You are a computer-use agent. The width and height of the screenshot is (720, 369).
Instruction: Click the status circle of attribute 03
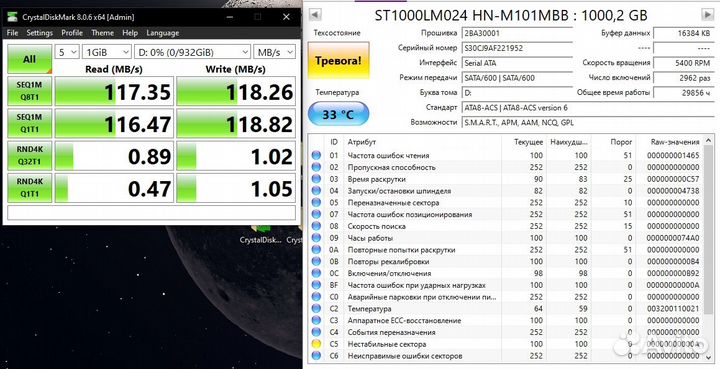[316, 179]
